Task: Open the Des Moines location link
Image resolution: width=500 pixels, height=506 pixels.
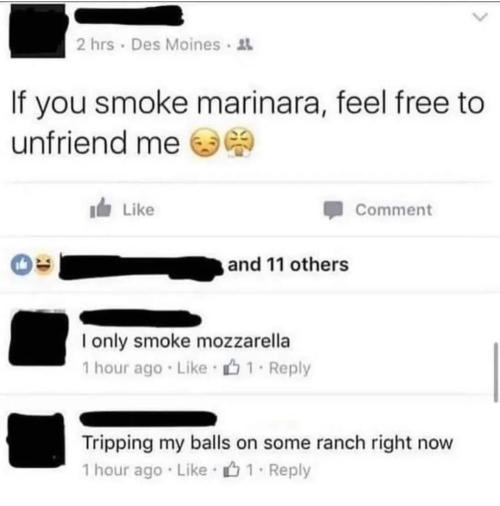Action: point(176,44)
